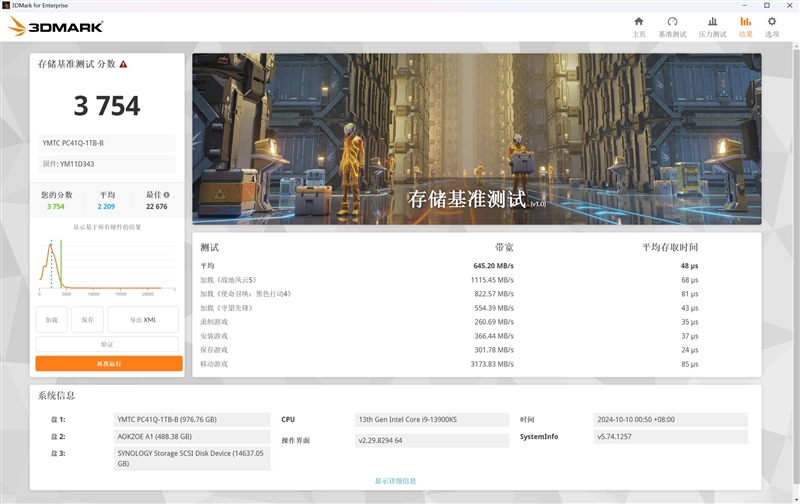Screen dimensions: 800x504
Task: Click the 保存游戏 row label
Action: tap(214, 350)
